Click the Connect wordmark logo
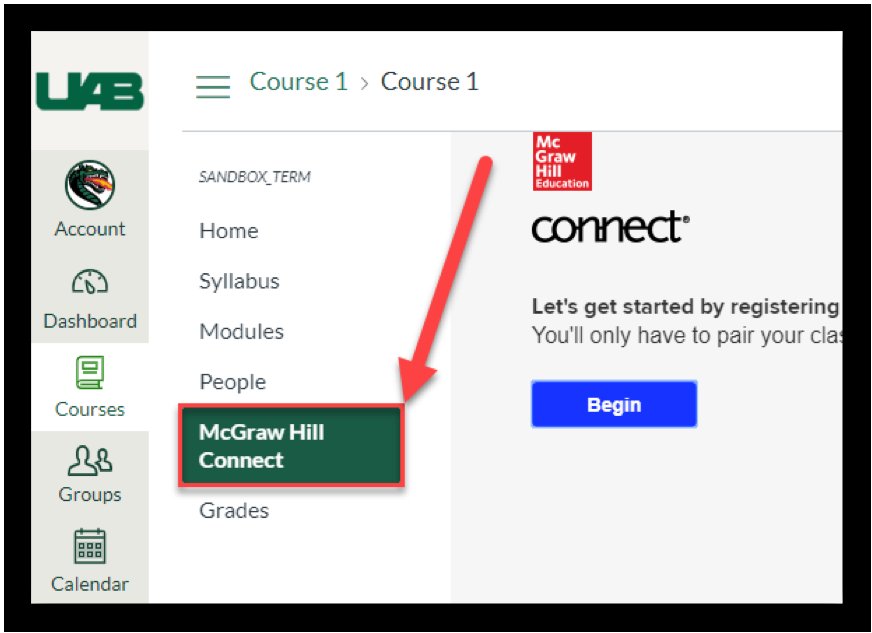The width and height of the screenshot is (872, 633). click(x=610, y=227)
